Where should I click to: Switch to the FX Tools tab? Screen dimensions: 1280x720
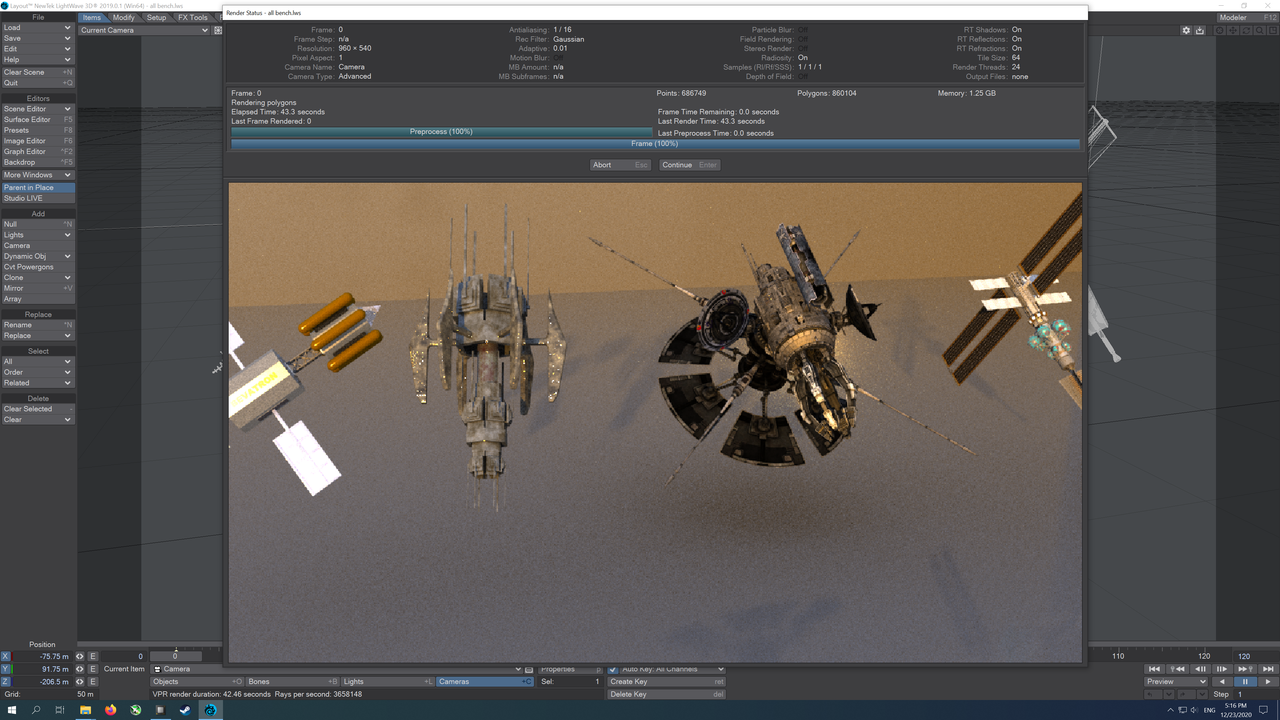tap(193, 16)
